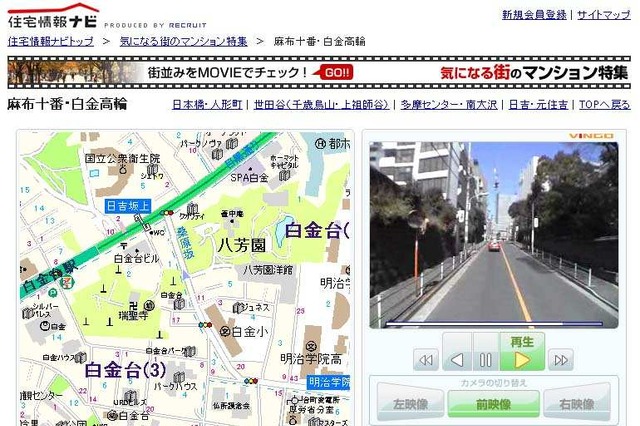Select 世田谷（千歳烏山・上祖師谷） area link
The image size is (640, 426).
(x=321, y=104)
